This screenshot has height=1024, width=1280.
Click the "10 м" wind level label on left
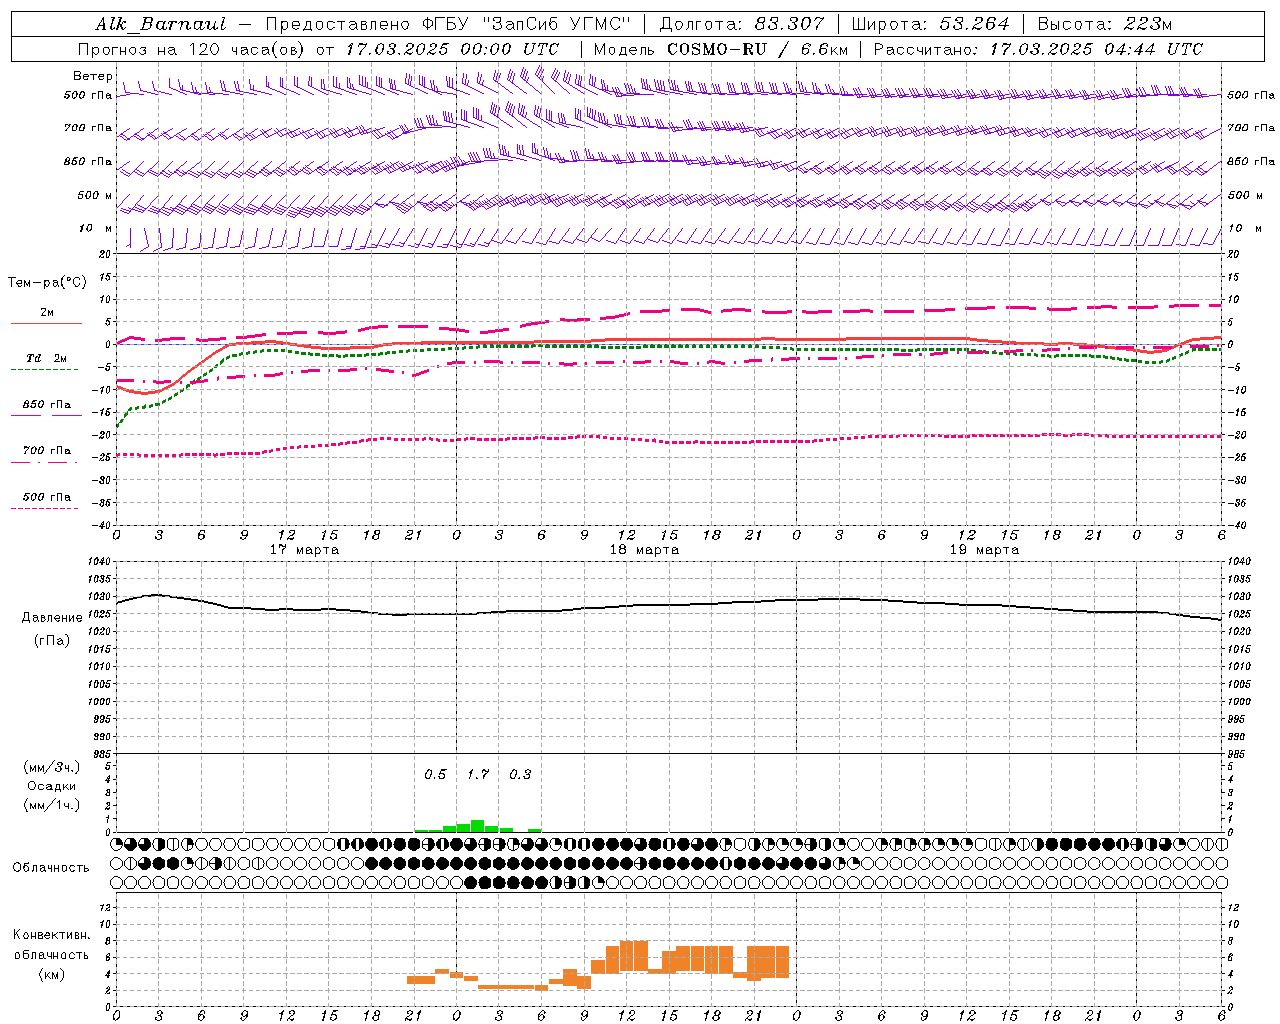coord(95,228)
